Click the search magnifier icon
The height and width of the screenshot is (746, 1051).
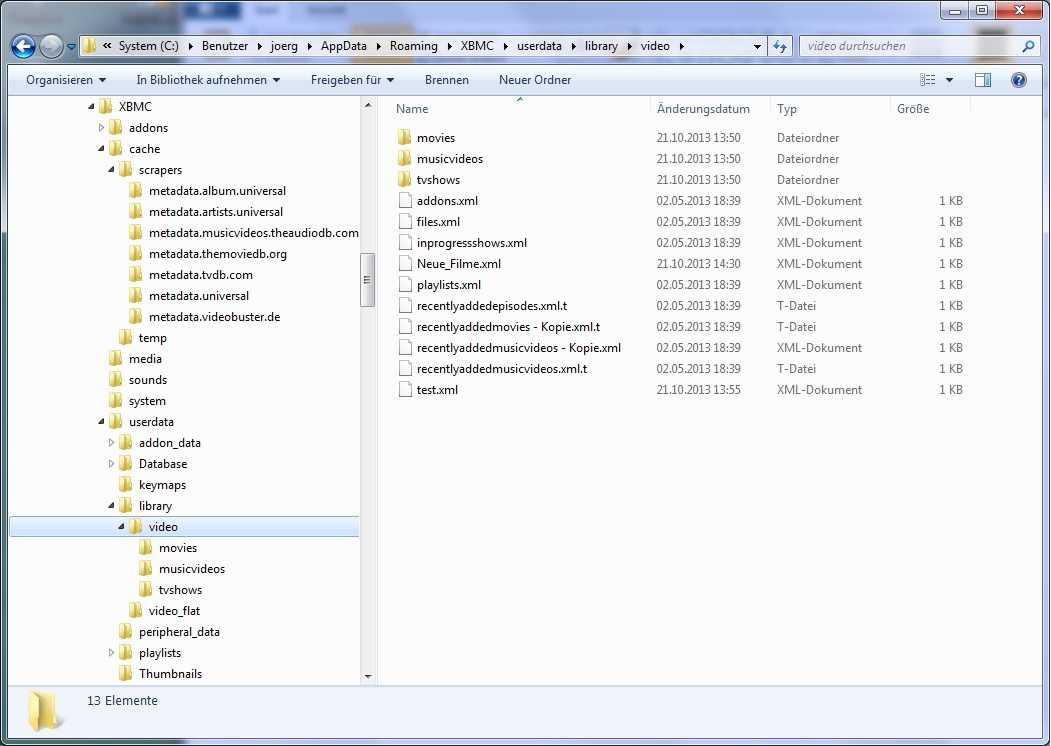[1028, 46]
